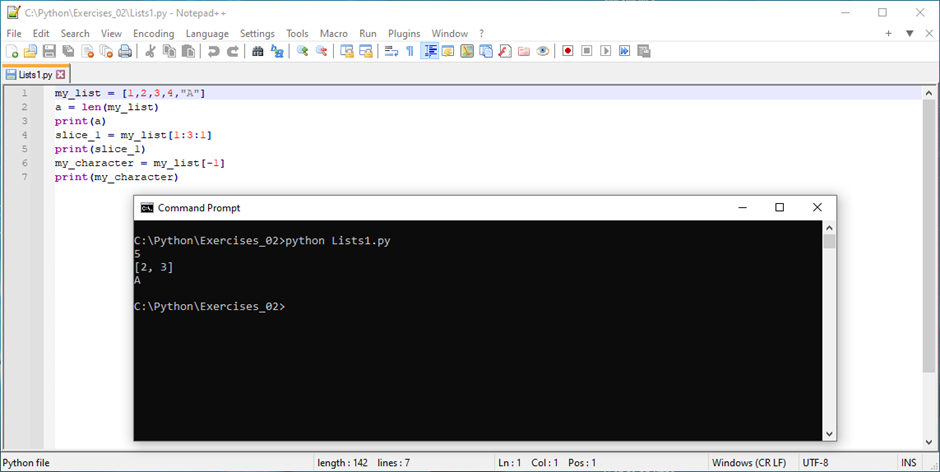This screenshot has width=940, height=472.
Task: Undo the last edit via toolbar
Action: coord(213,51)
